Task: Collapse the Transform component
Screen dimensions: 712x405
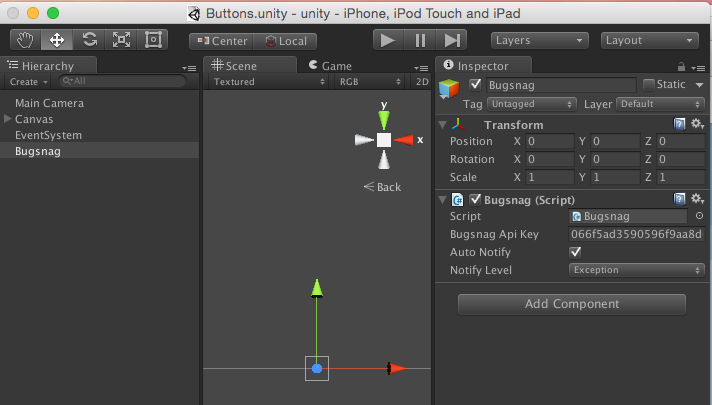Action: pyautogui.click(x=443, y=124)
